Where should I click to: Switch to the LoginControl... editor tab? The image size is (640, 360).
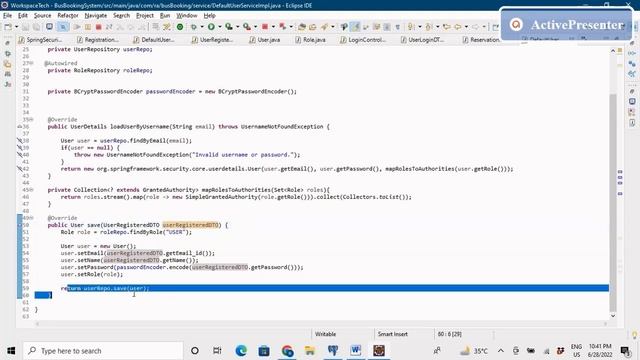(363, 40)
